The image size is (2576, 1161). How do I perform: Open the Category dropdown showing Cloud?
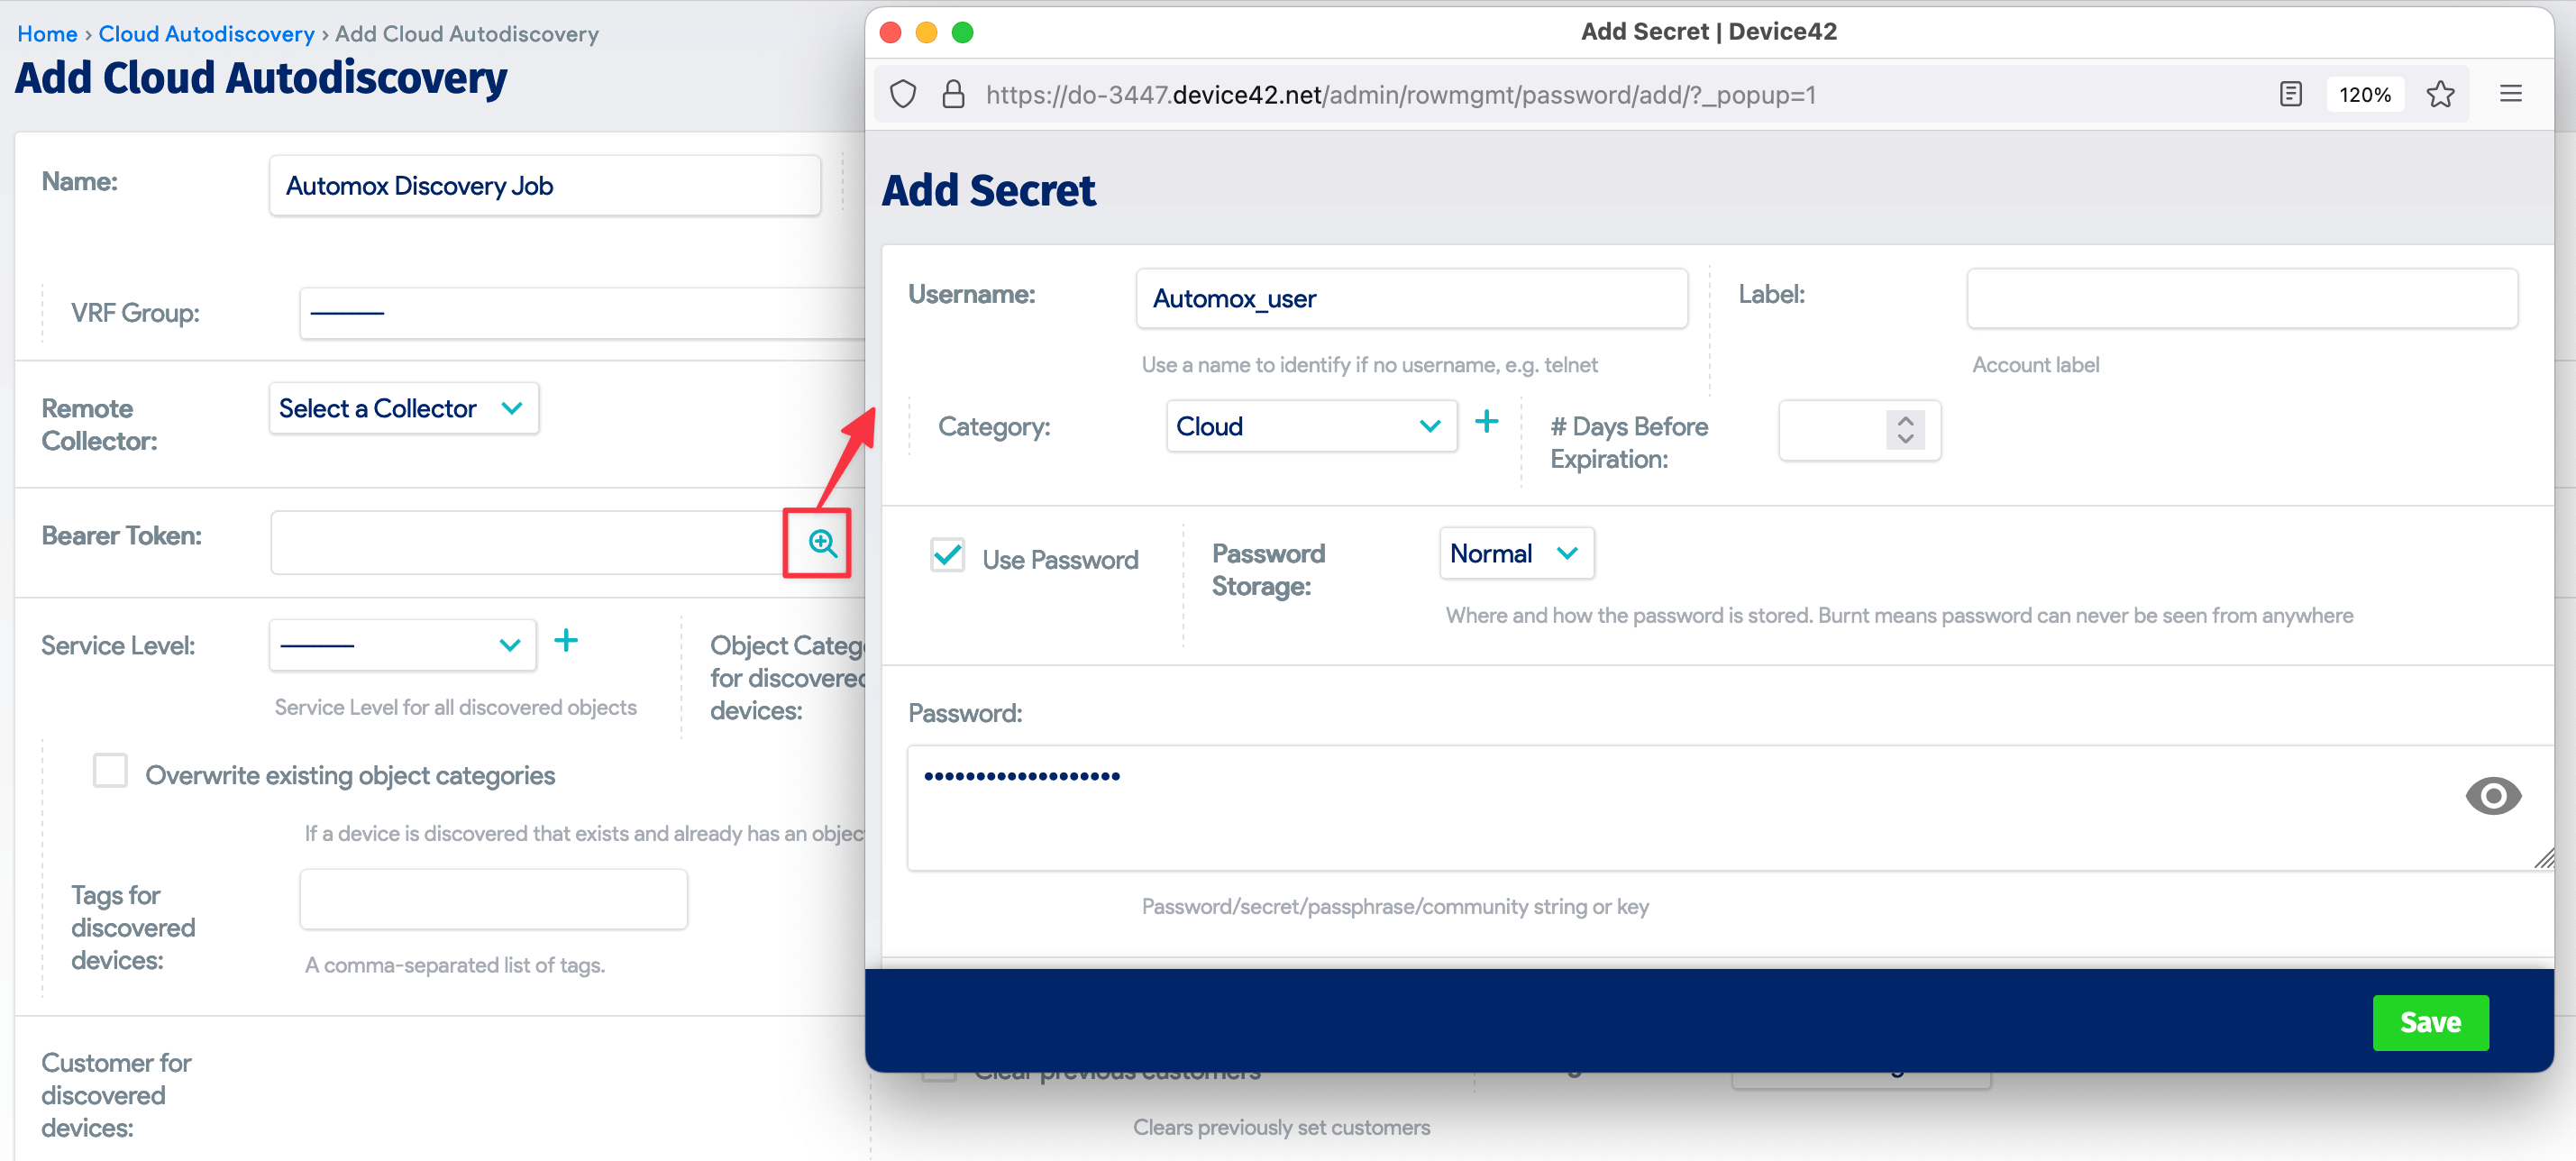[1310, 427]
